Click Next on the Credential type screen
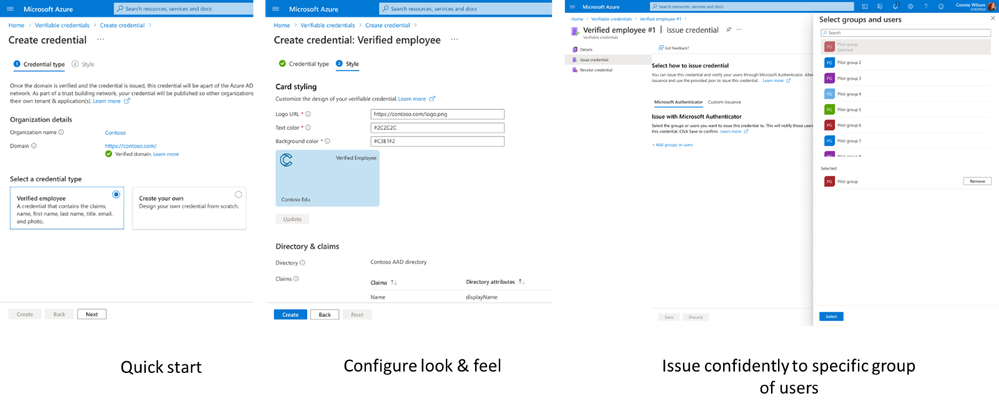 tap(92, 315)
